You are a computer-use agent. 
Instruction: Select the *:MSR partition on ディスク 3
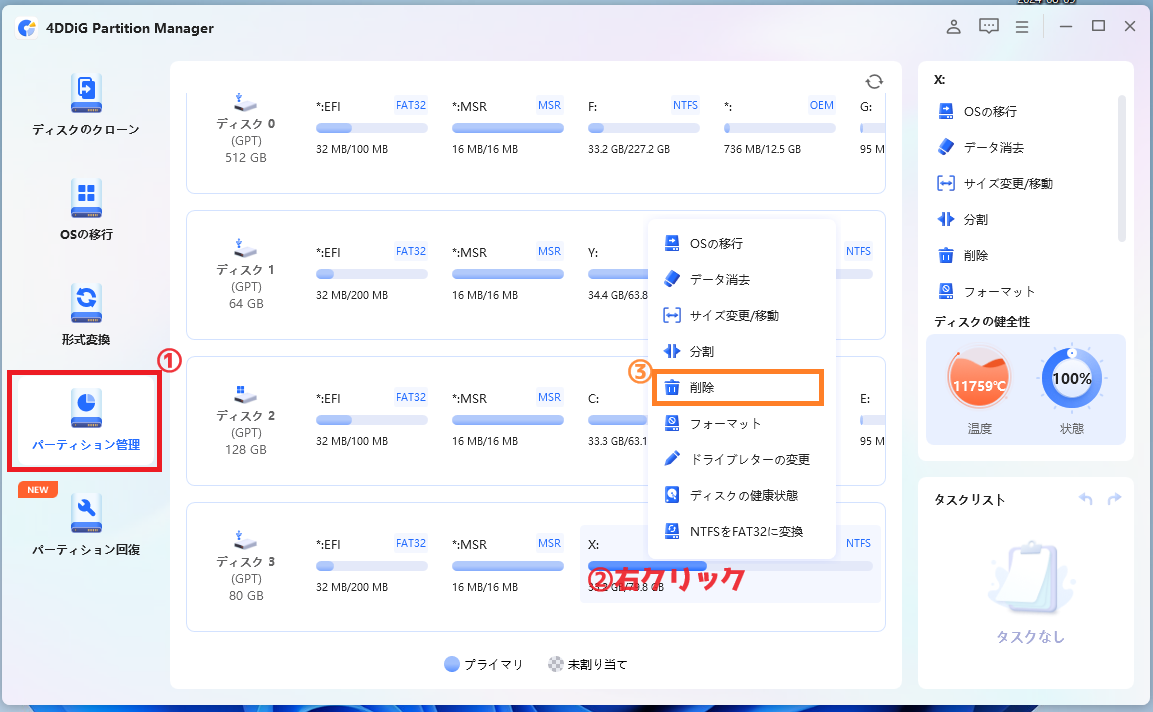coord(507,566)
